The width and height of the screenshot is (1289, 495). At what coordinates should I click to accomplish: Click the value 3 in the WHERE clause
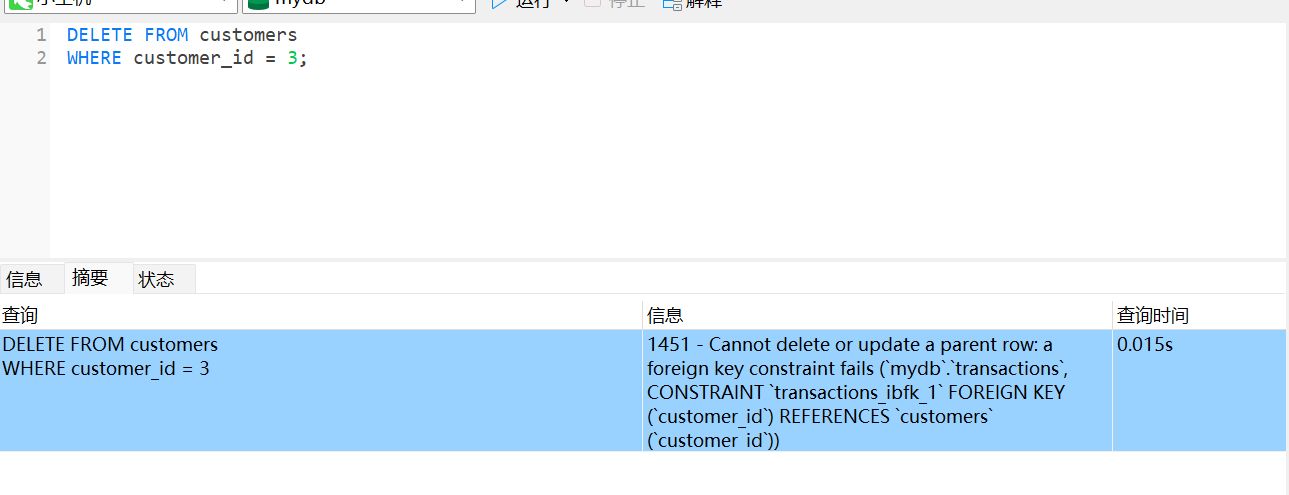point(293,58)
